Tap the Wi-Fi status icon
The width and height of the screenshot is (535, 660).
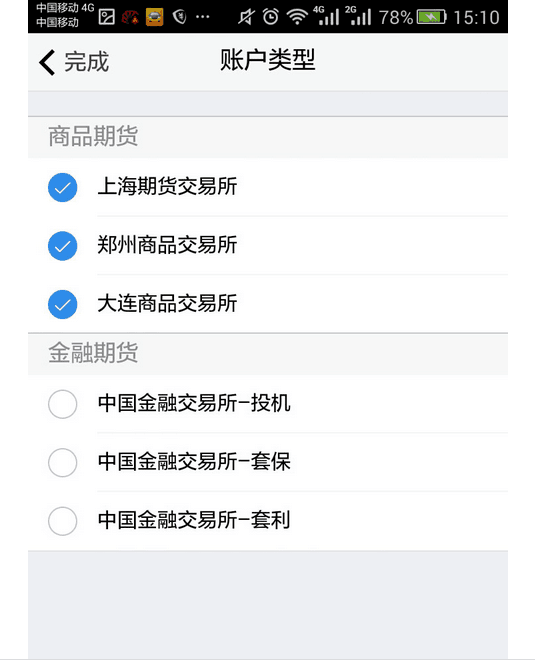(x=297, y=17)
